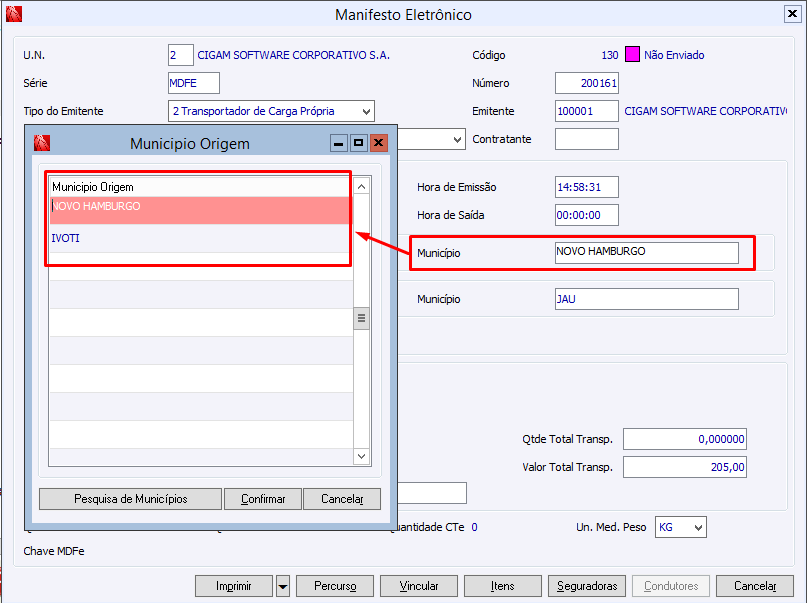This screenshot has width=807, height=603.
Task: Click the Código value 130
Action: [610, 55]
